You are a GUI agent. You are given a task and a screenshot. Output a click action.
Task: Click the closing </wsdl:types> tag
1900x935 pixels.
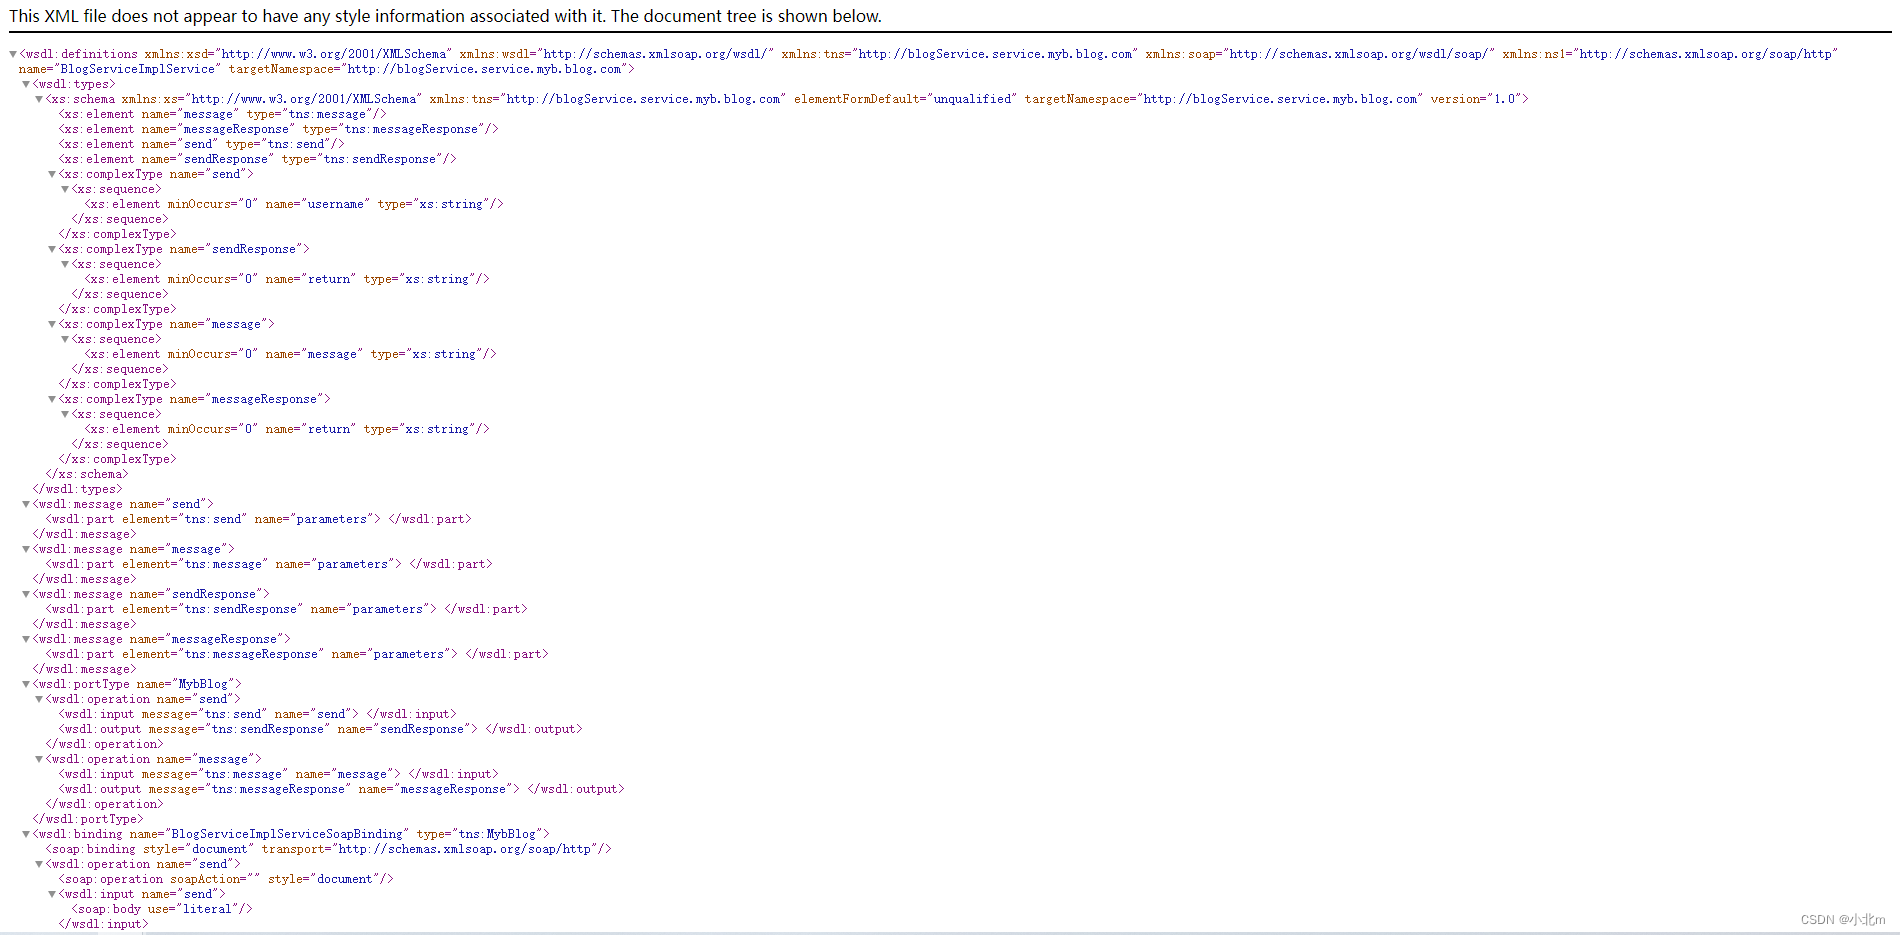point(77,489)
